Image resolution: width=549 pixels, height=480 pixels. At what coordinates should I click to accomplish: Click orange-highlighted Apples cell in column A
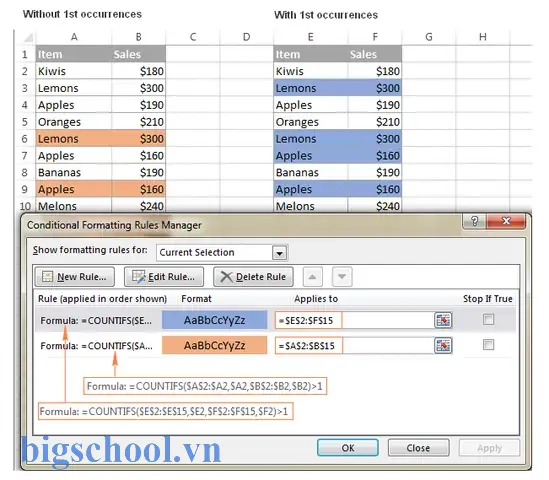coord(74,189)
